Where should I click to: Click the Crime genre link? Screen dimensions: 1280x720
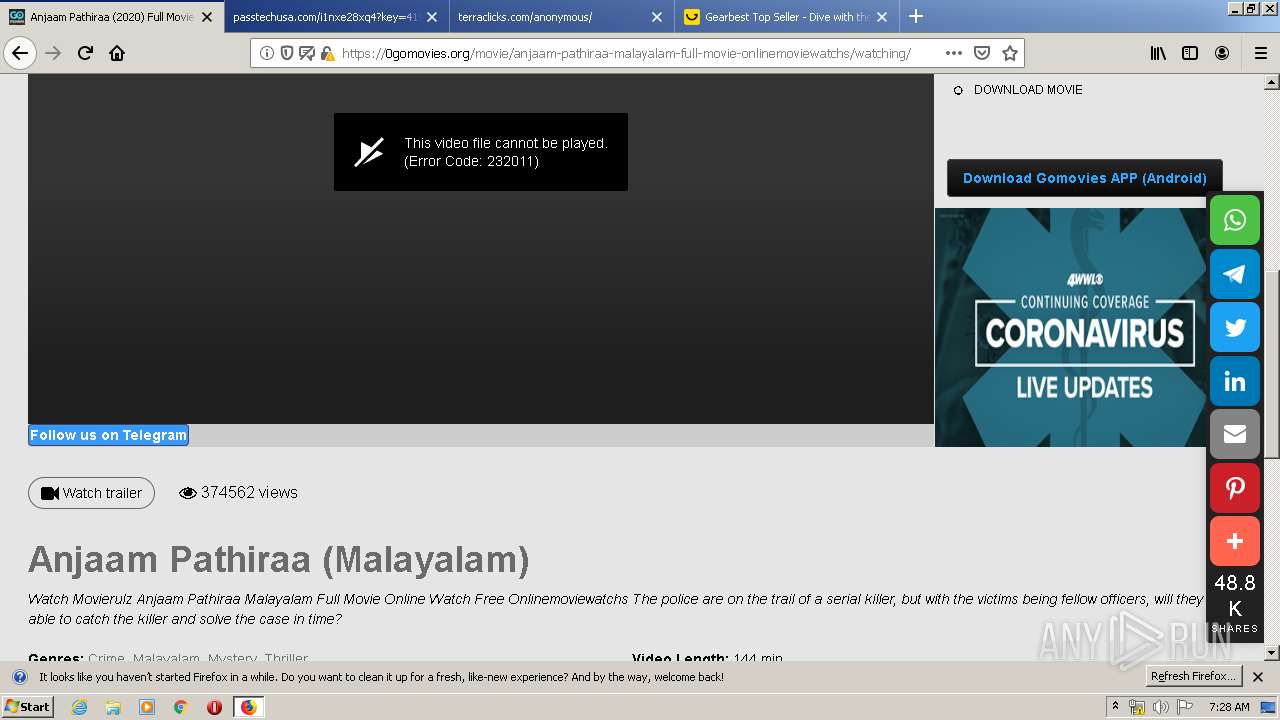point(106,659)
